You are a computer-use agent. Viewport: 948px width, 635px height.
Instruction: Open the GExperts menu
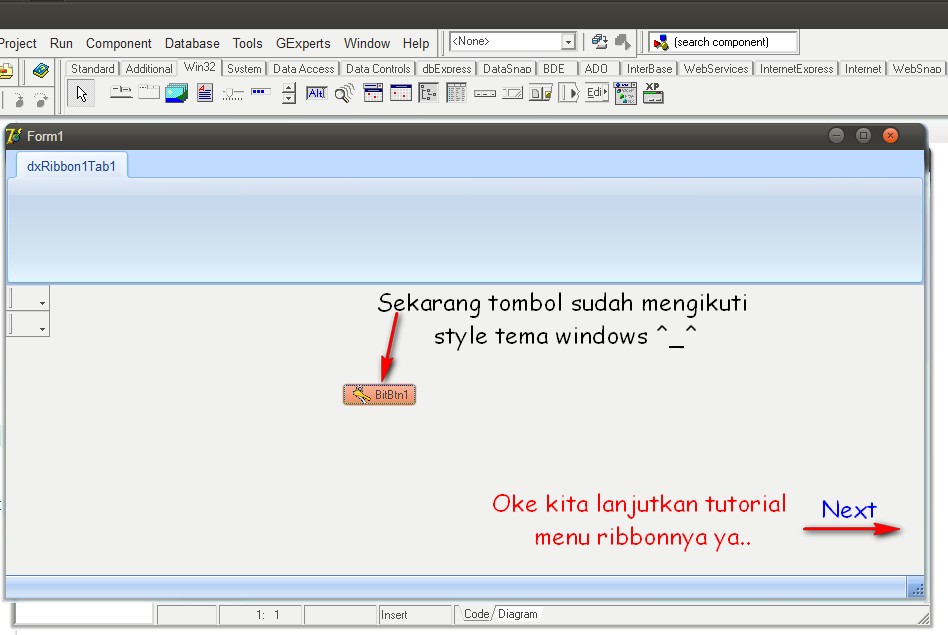302,43
